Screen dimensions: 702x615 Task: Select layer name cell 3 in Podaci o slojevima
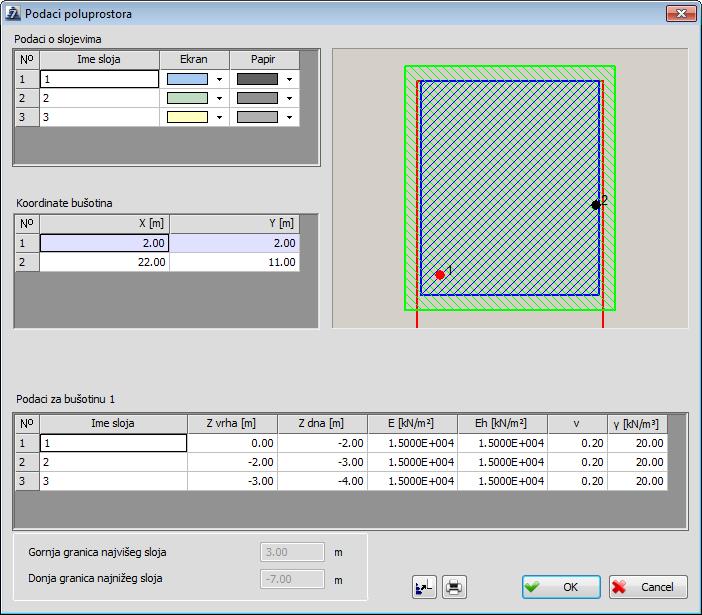[x=99, y=117]
